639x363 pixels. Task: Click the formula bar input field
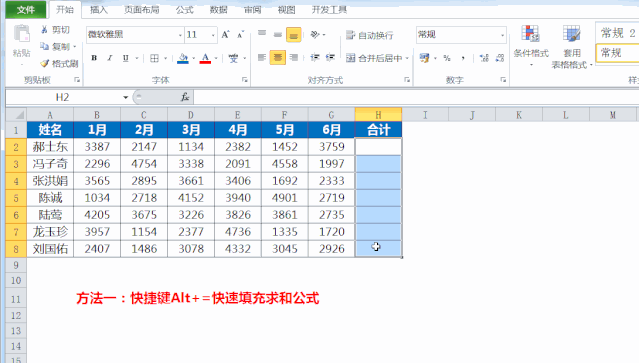tap(416, 97)
